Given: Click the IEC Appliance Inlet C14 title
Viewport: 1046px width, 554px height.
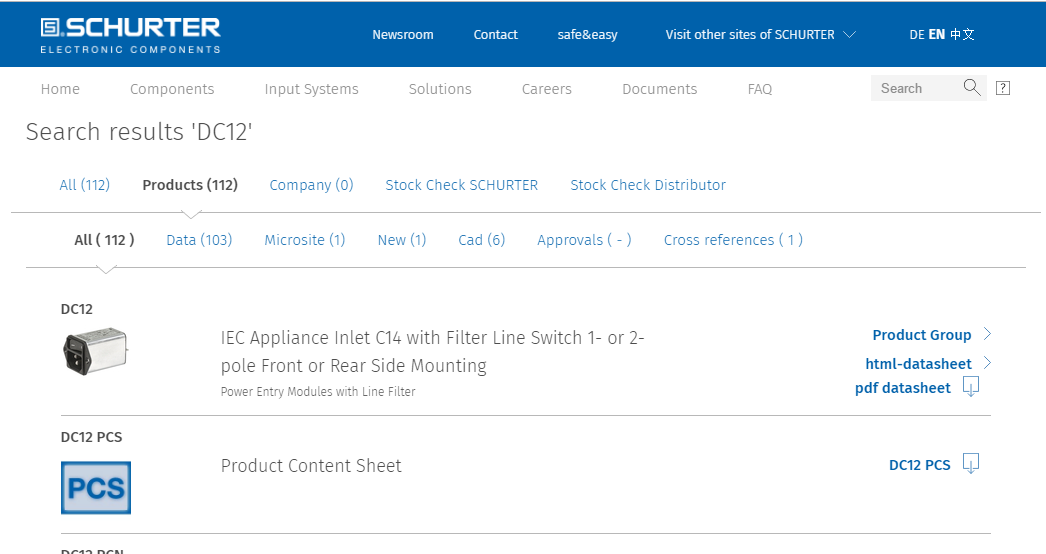Looking at the screenshot, I should point(432,352).
